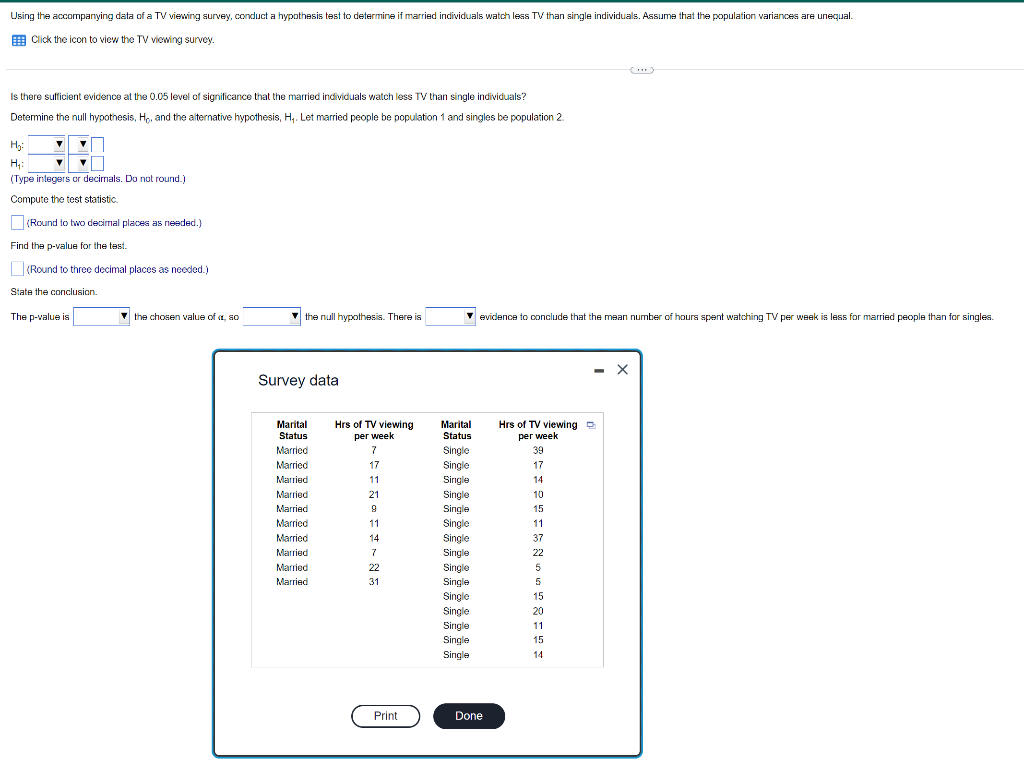Select the value 10 in the Single column
This screenshot has width=1024, height=784.
[x=538, y=495]
